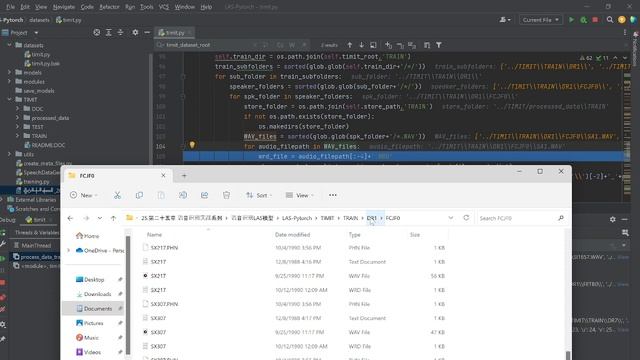Add a new tab in File Explorer
The width and height of the screenshot is (640, 360).
tap(184, 176)
